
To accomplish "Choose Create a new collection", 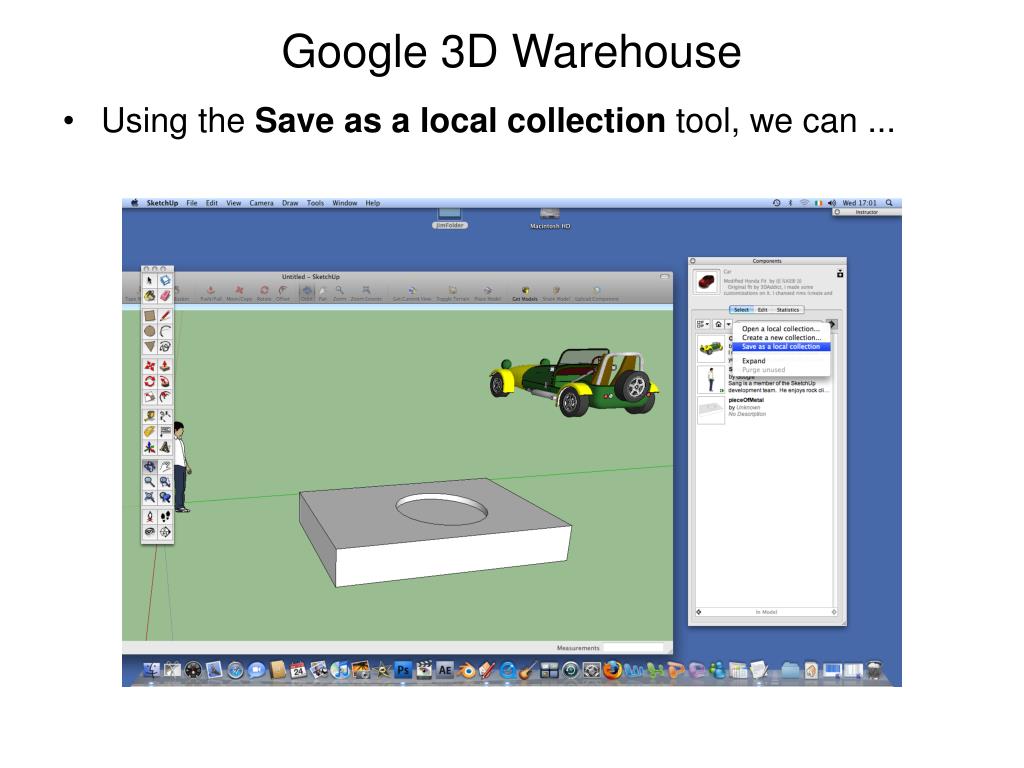I will 781,338.
